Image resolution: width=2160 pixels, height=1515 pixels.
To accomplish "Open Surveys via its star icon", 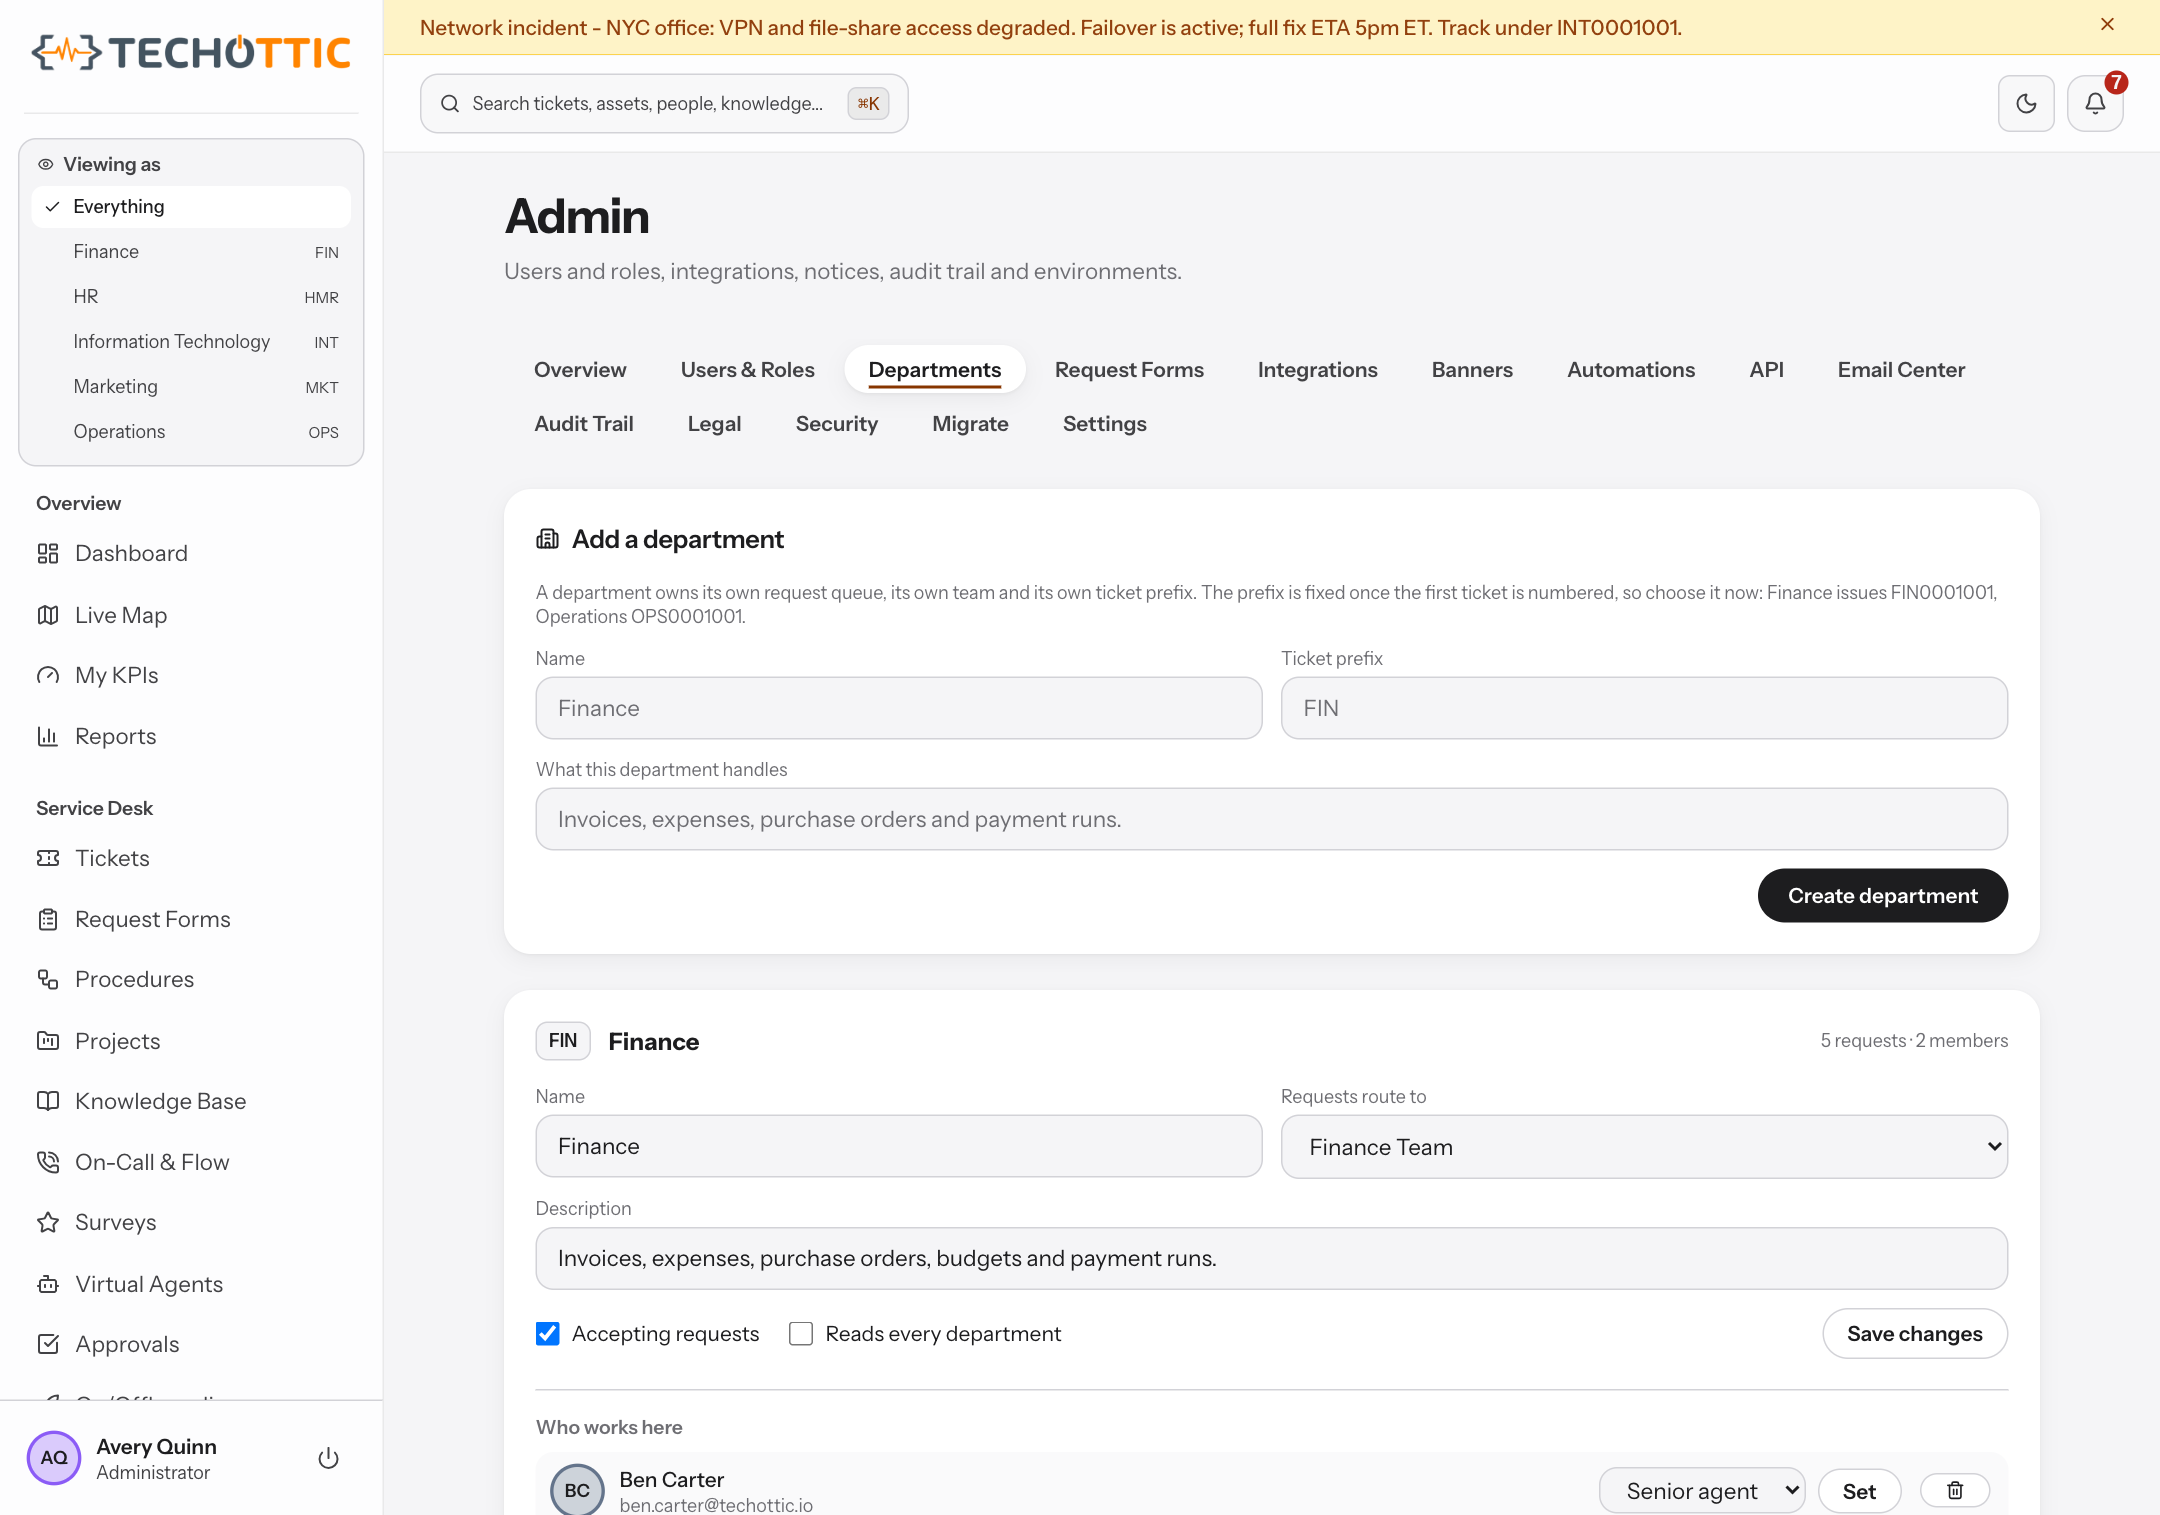I will pyautogui.click(x=48, y=1222).
